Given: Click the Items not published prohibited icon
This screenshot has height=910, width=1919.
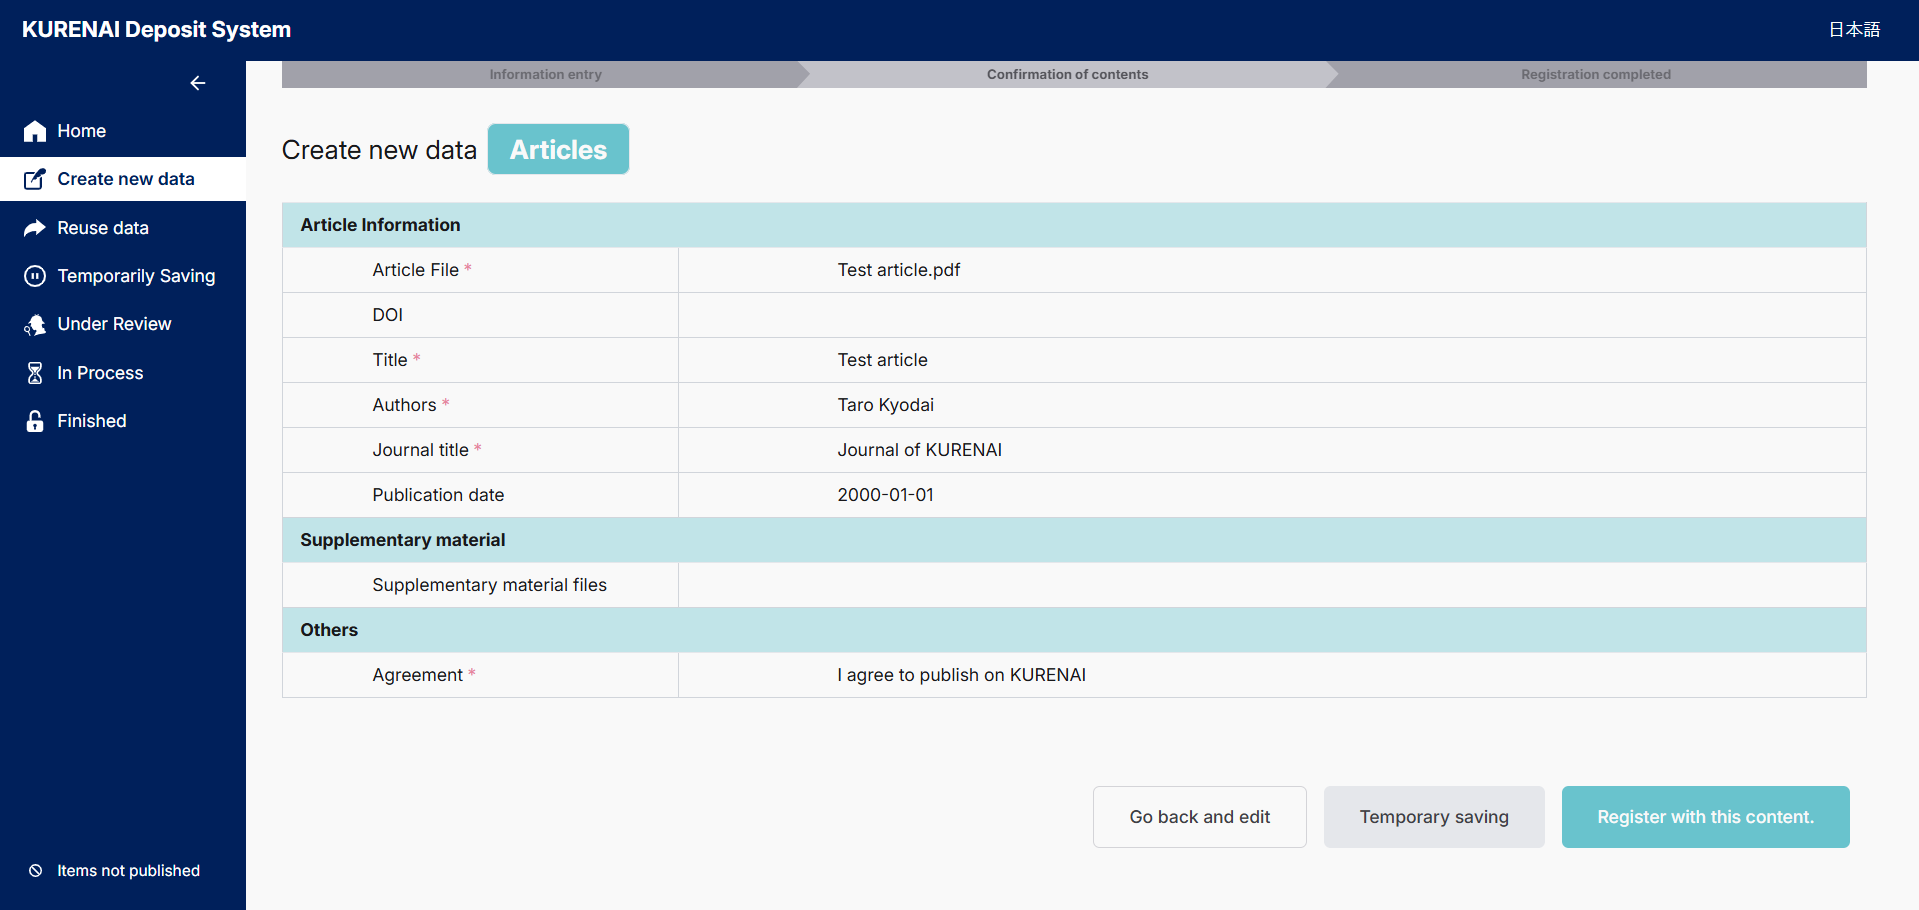Looking at the screenshot, I should pyautogui.click(x=36, y=871).
